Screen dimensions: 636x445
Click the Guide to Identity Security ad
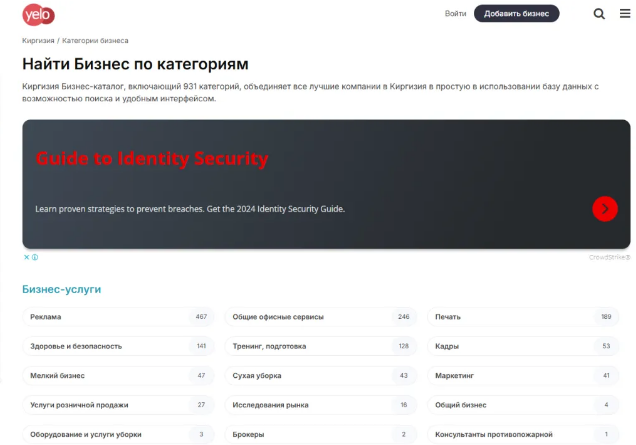pyautogui.click(x=152, y=159)
